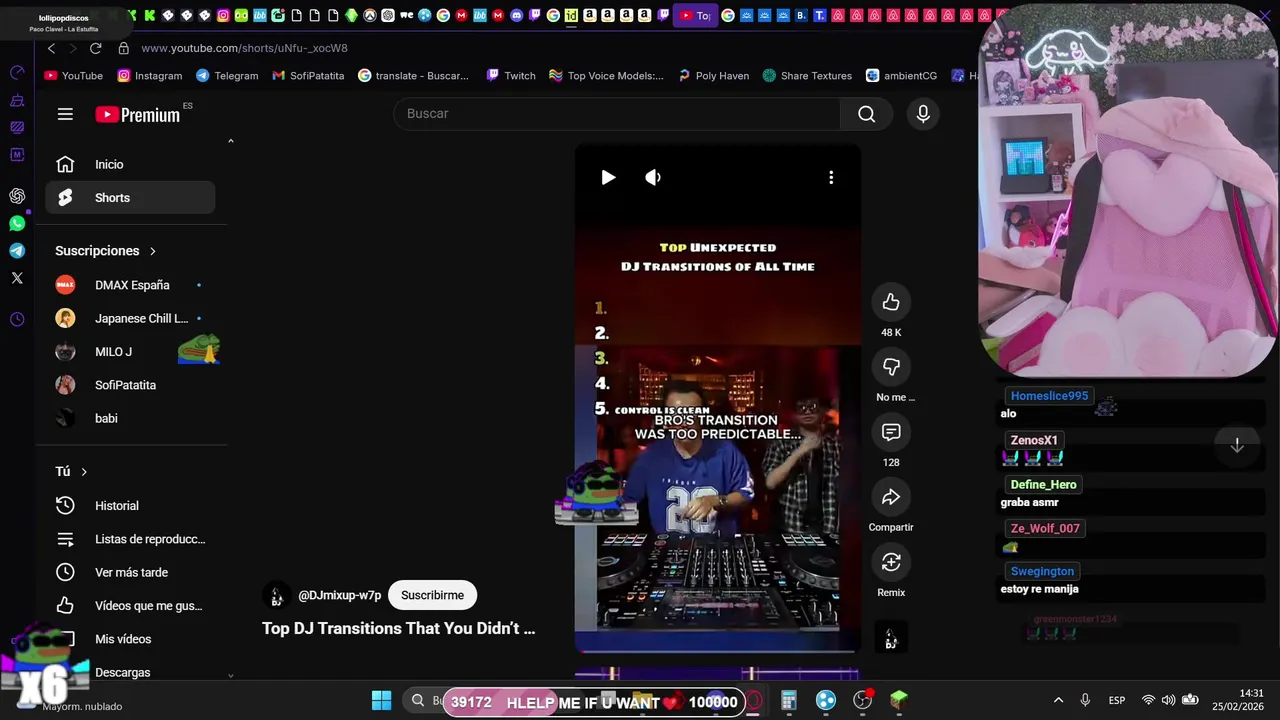Click the Remix icon
1280x720 pixels.
tap(891, 562)
